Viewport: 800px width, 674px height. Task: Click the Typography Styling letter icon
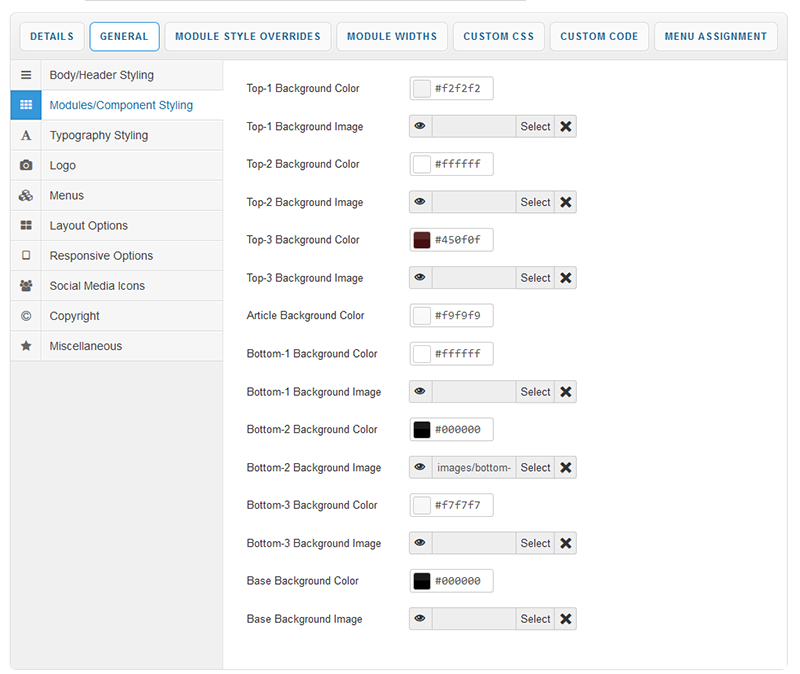pos(26,135)
